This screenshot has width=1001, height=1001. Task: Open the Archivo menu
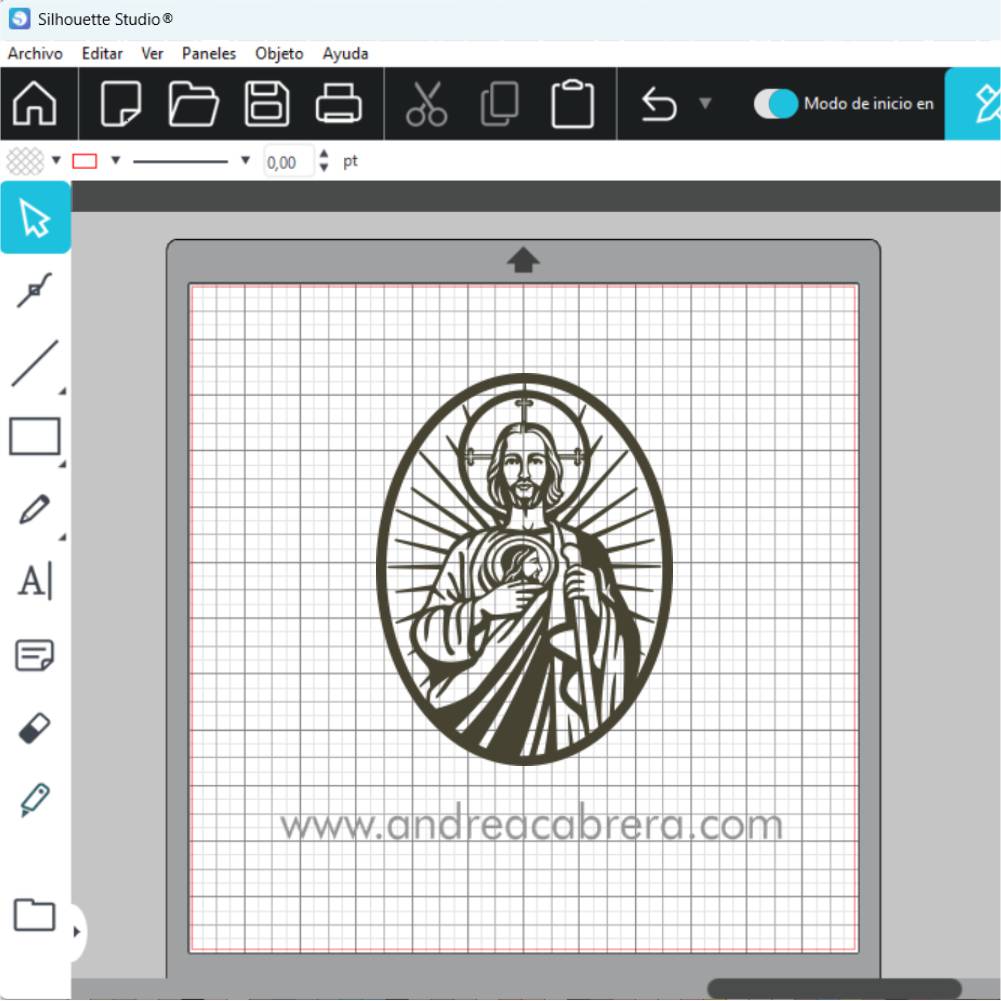(x=35, y=54)
